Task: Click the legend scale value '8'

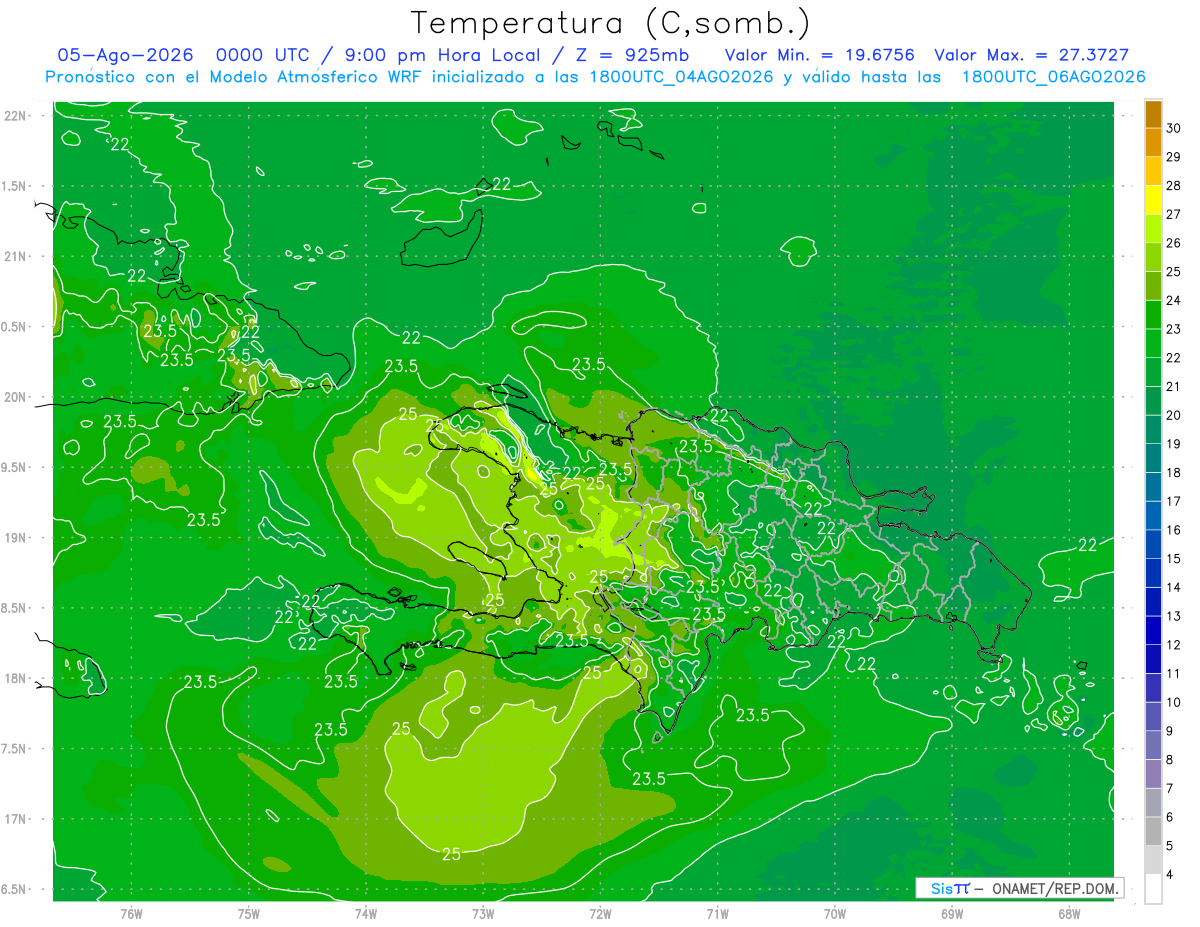Action: pos(1172,760)
